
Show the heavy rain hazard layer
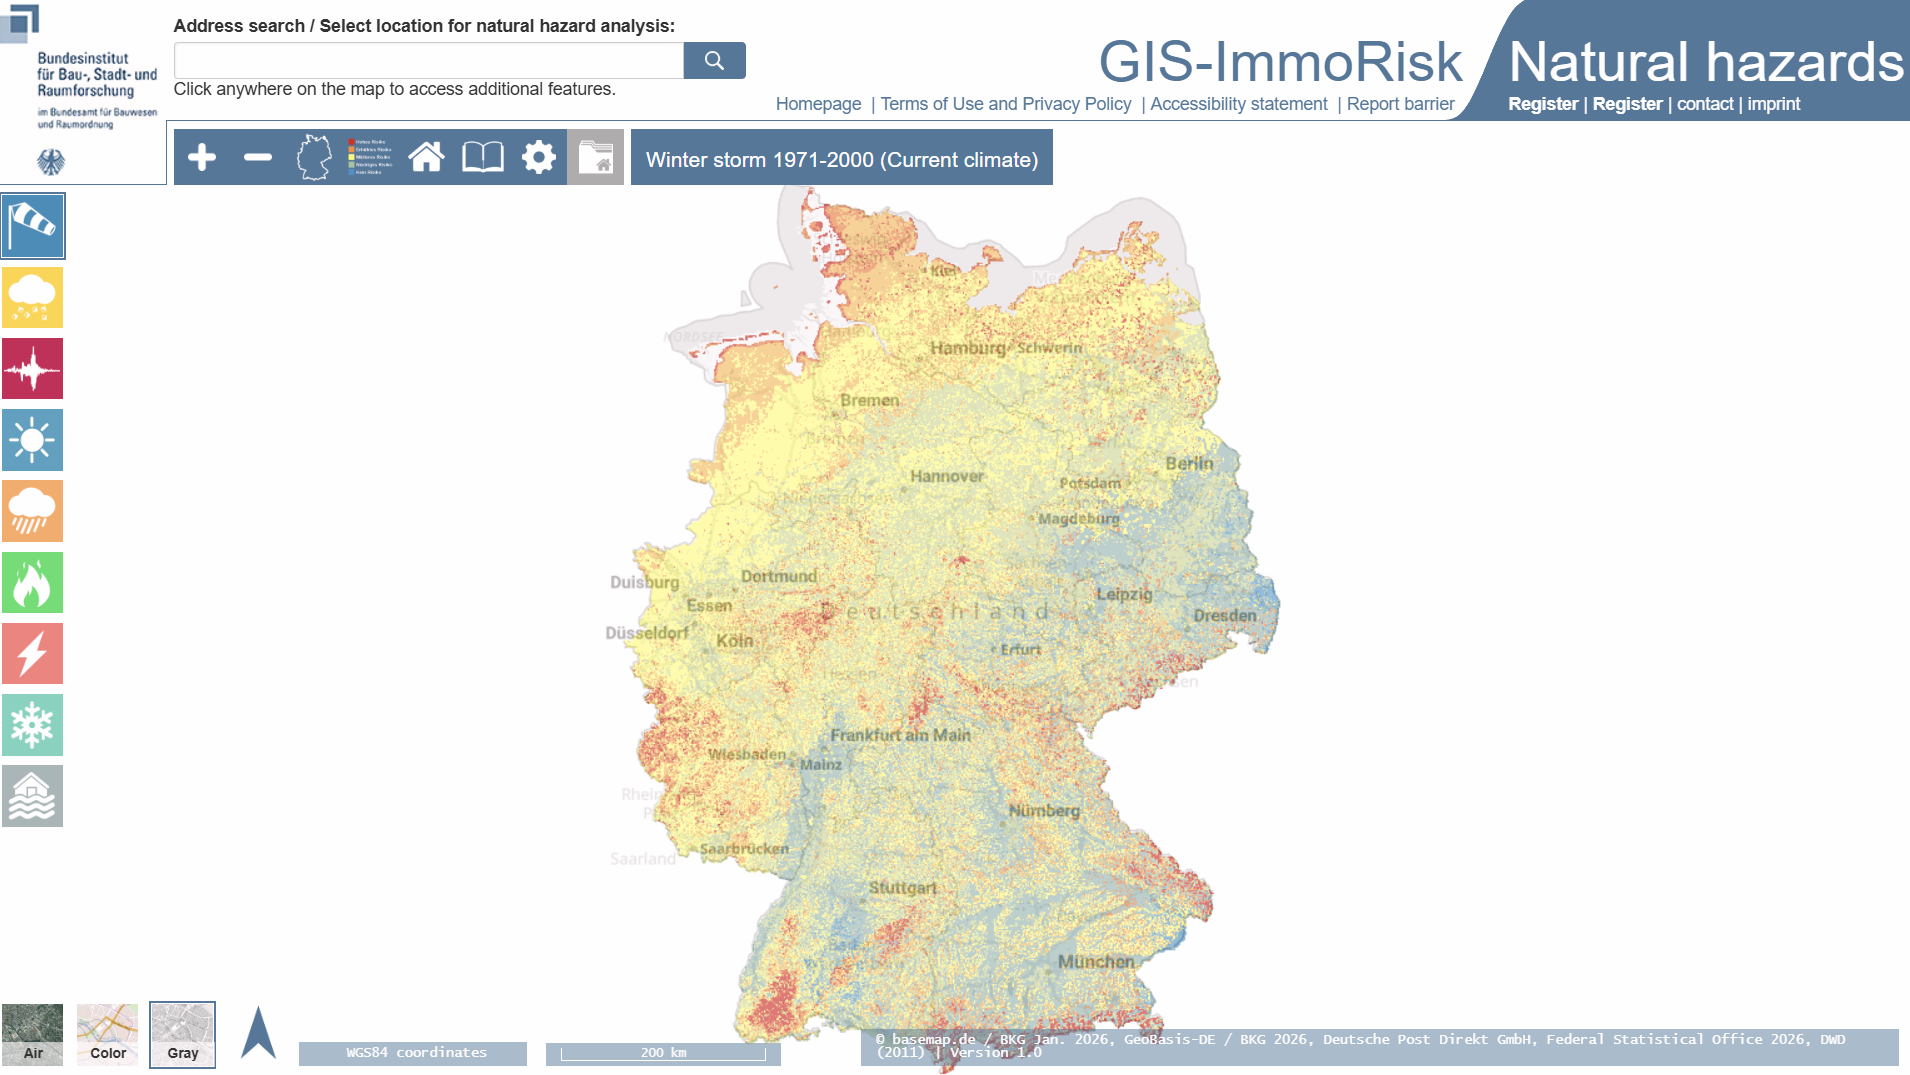coord(33,511)
